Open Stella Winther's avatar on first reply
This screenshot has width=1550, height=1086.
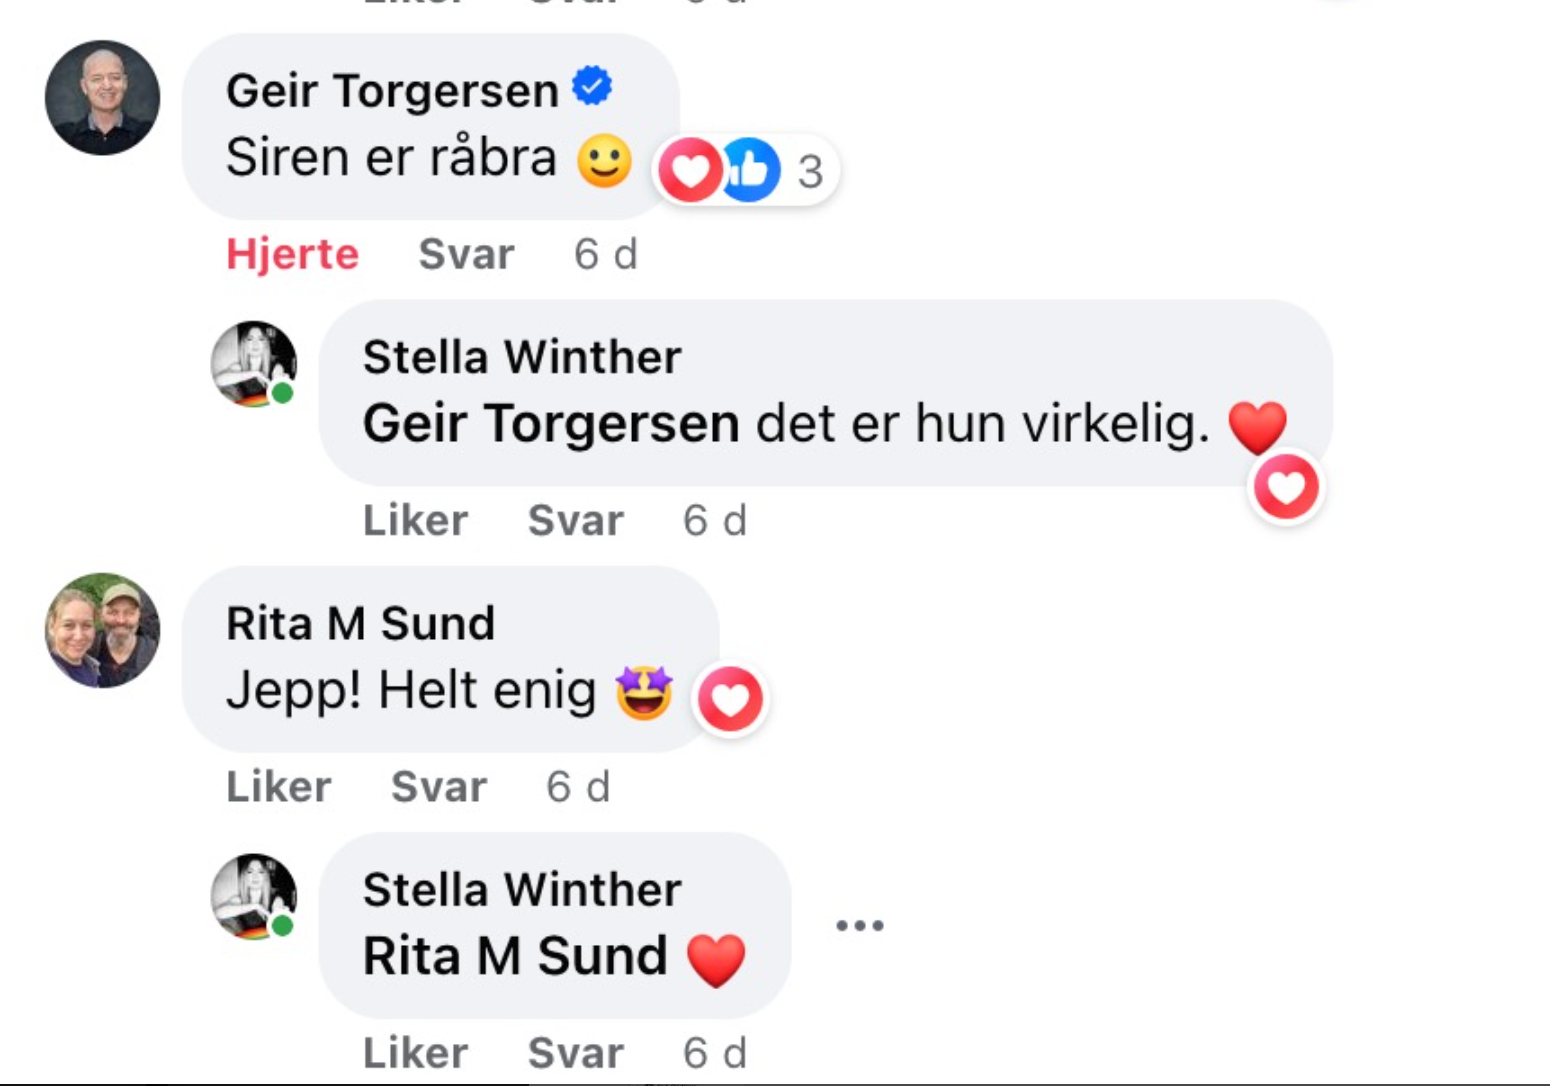(253, 364)
